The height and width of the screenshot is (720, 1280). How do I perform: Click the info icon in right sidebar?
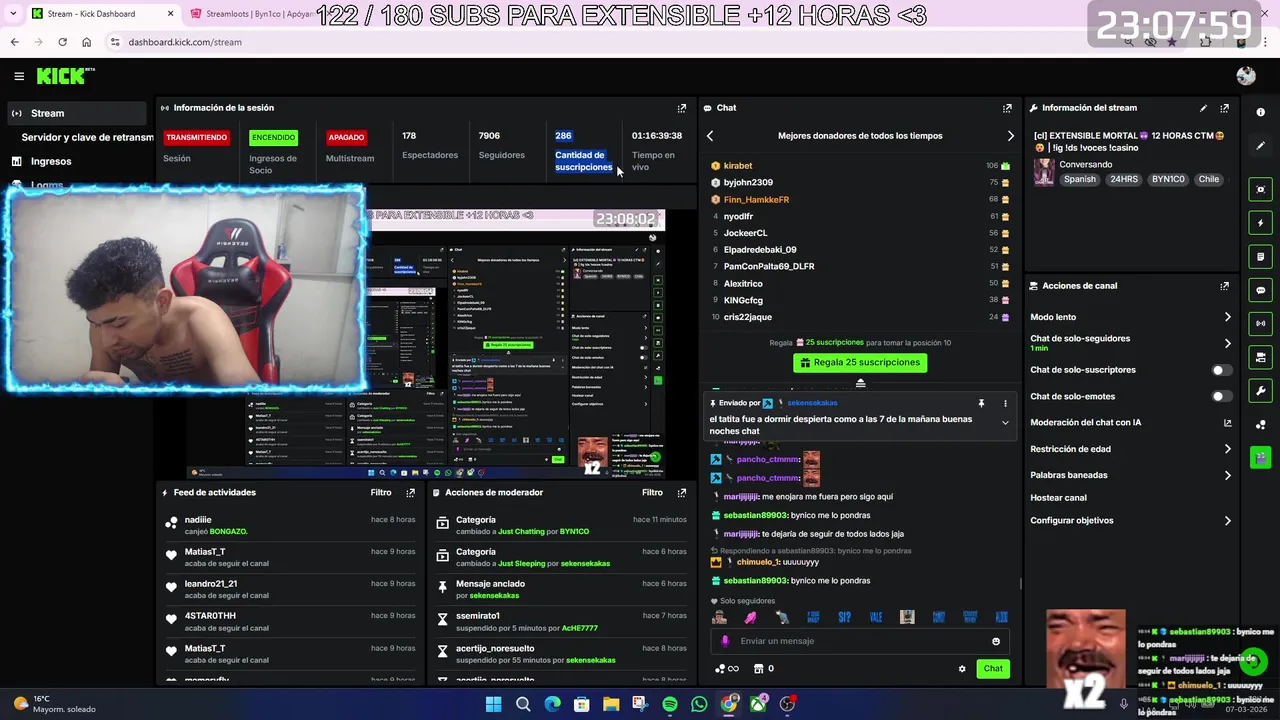point(1260,112)
